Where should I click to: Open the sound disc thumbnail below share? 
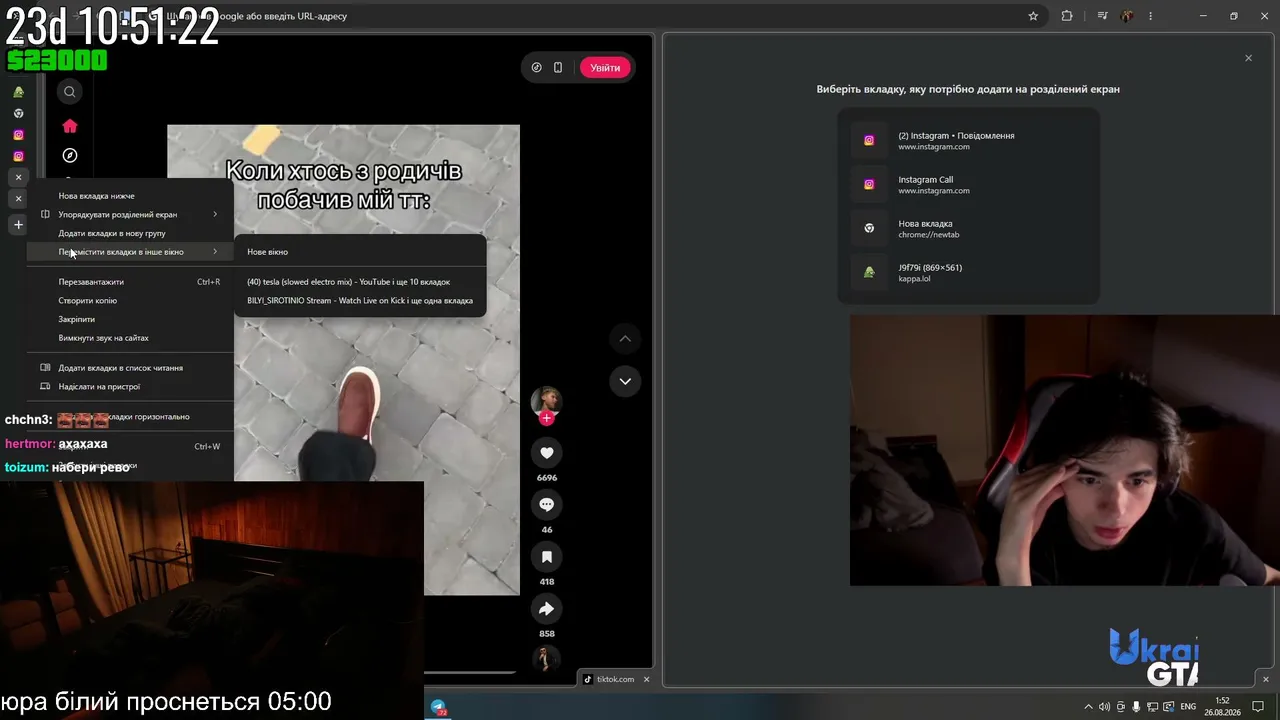[546, 658]
